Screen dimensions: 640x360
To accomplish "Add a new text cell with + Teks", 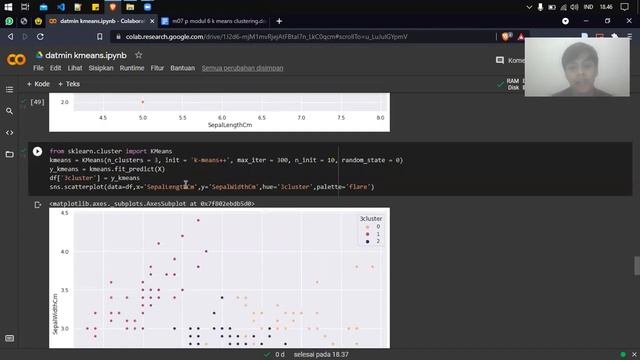I will [x=69, y=84].
